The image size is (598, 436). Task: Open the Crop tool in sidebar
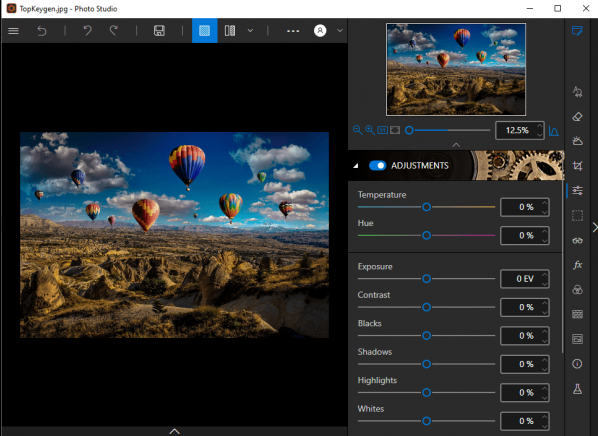tap(577, 166)
